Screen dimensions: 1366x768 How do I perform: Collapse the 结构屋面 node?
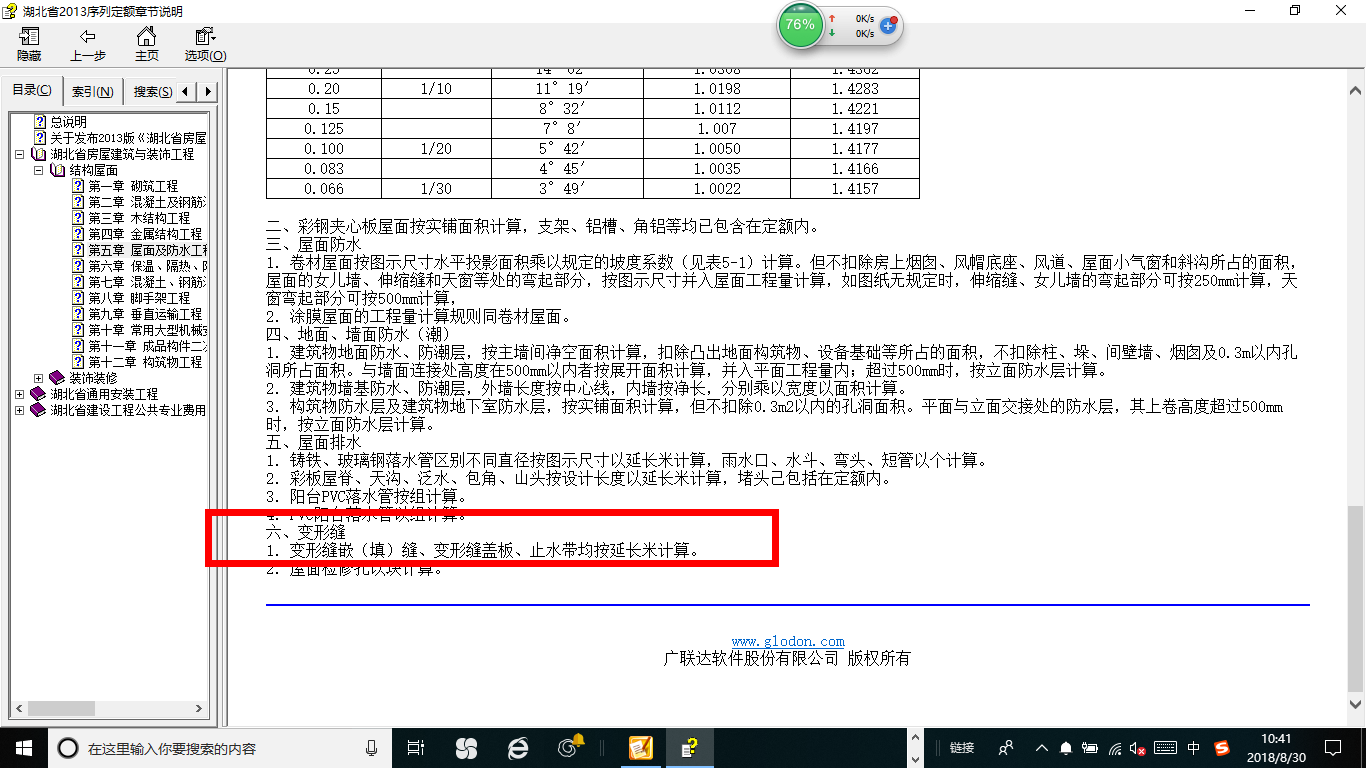pos(38,171)
